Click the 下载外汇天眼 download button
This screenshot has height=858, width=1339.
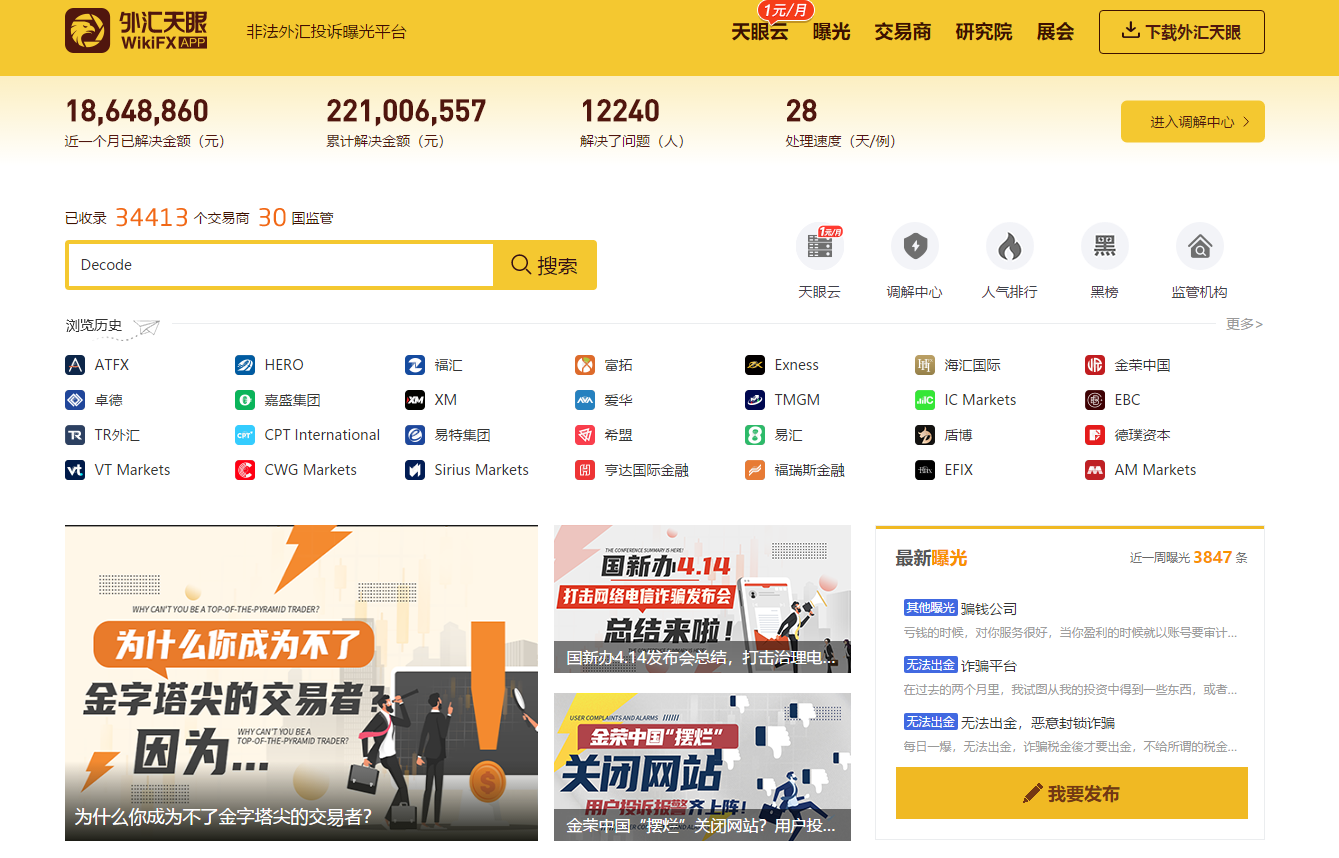1182,32
